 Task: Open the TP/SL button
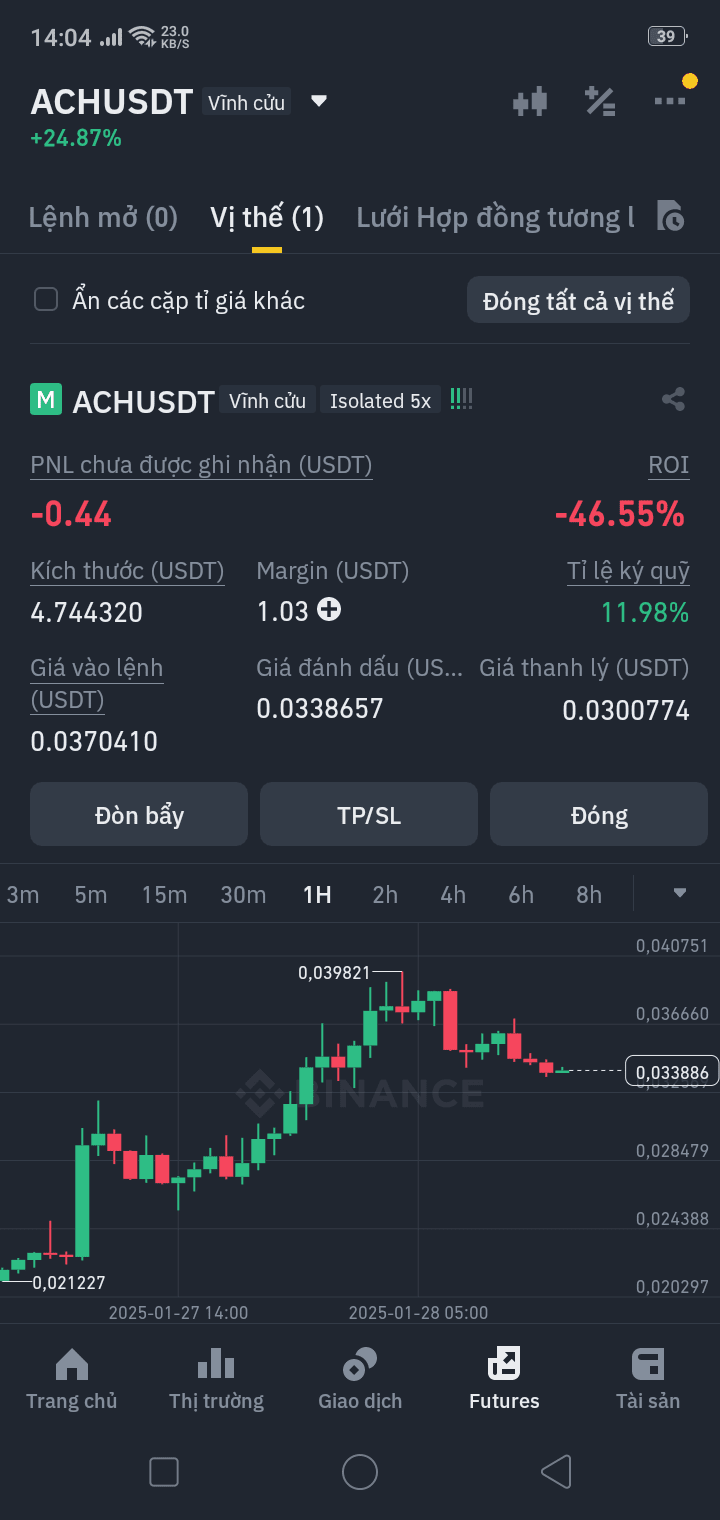pyautogui.click(x=369, y=815)
